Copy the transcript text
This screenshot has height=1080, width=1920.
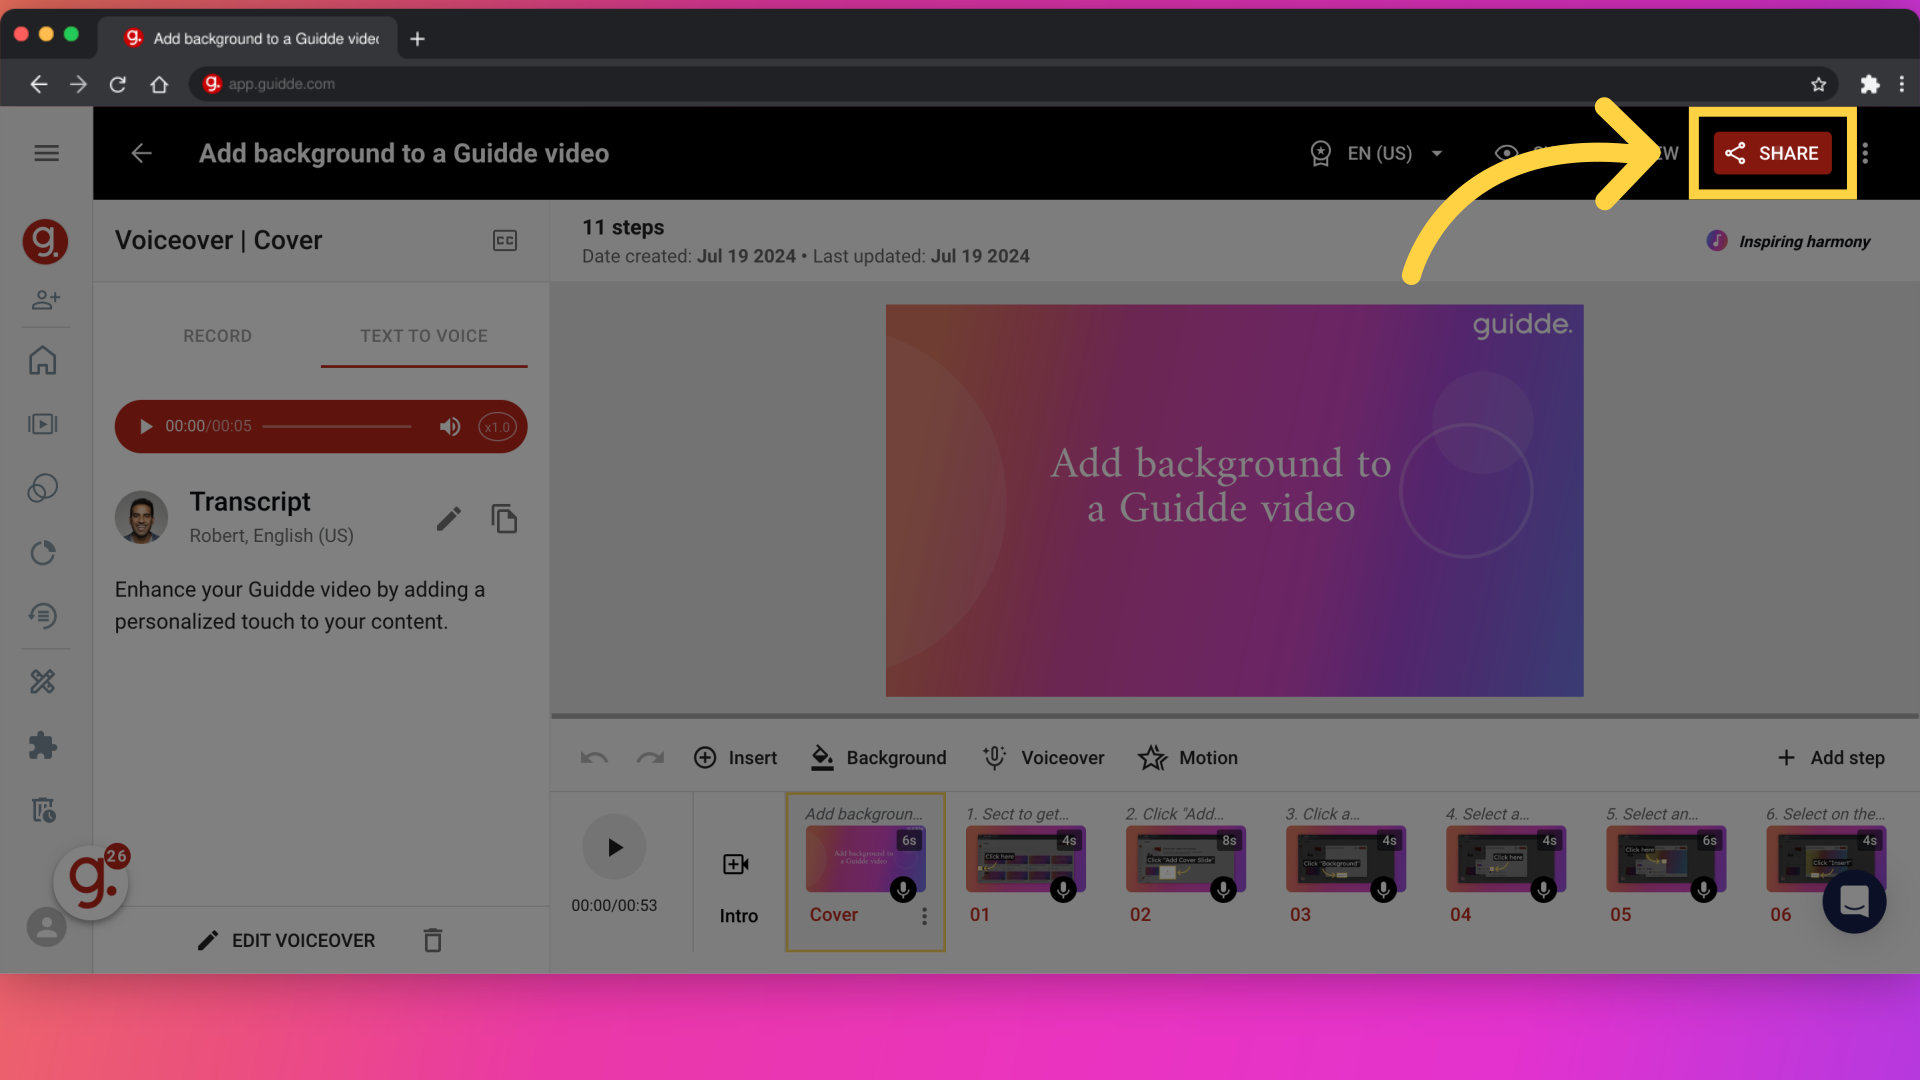tap(504, 519)
